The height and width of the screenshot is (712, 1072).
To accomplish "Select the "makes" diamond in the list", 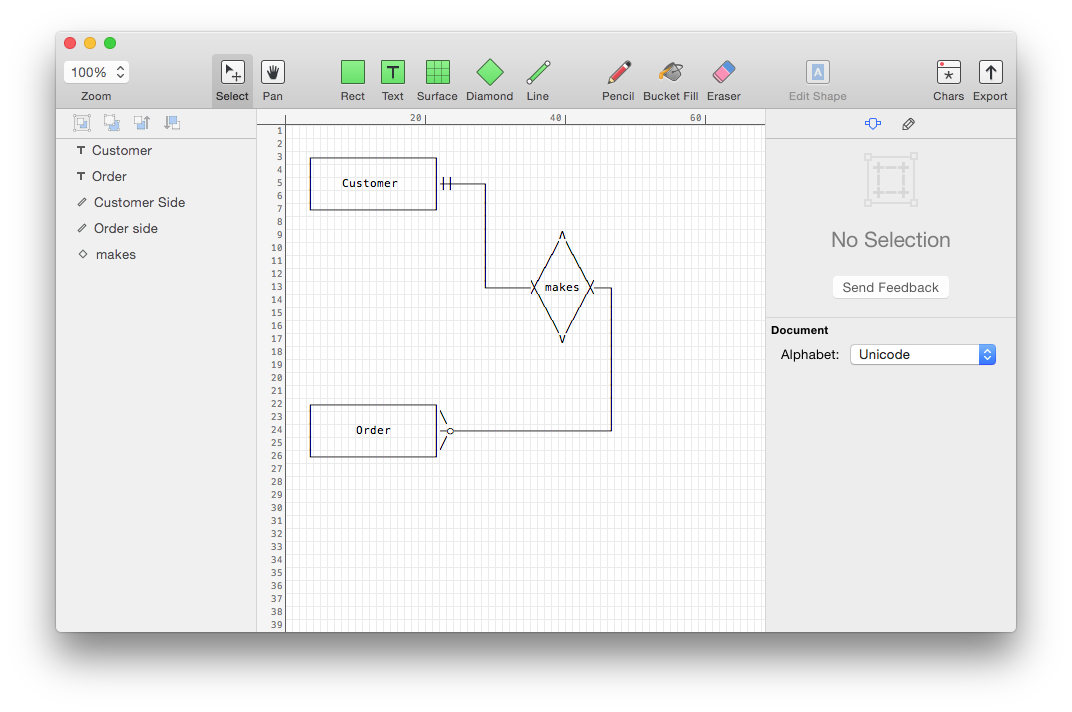I will pyautogui.click(x=116, y=254).
